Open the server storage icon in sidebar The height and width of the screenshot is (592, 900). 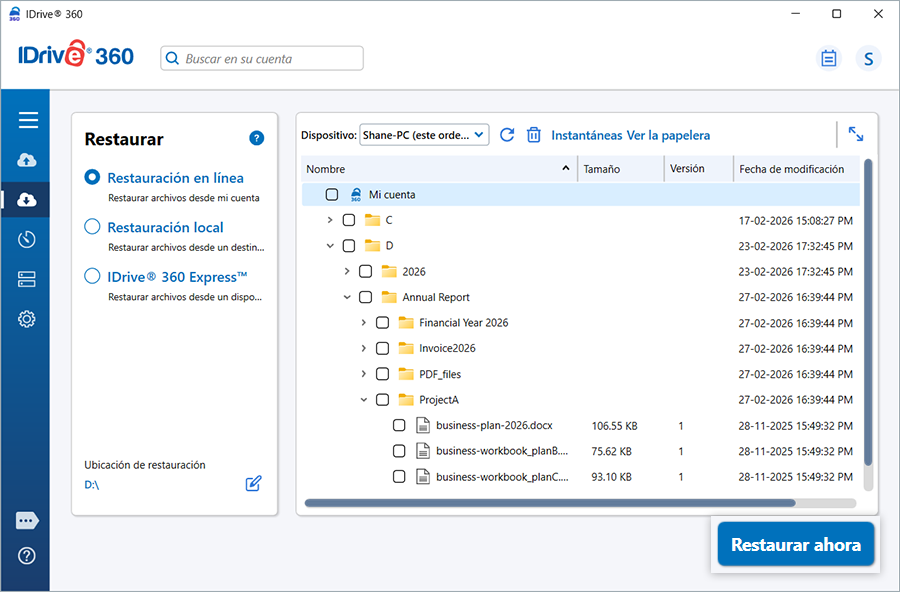pyautogui.click(x=27, y=279)
